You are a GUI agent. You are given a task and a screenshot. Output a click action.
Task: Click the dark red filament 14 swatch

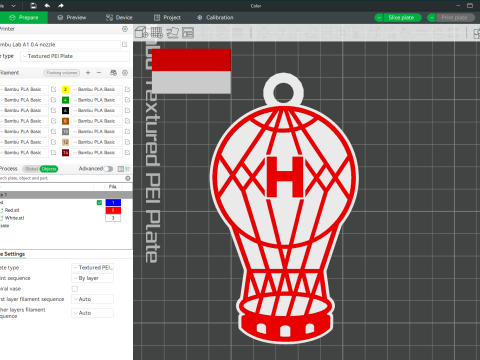65,152
